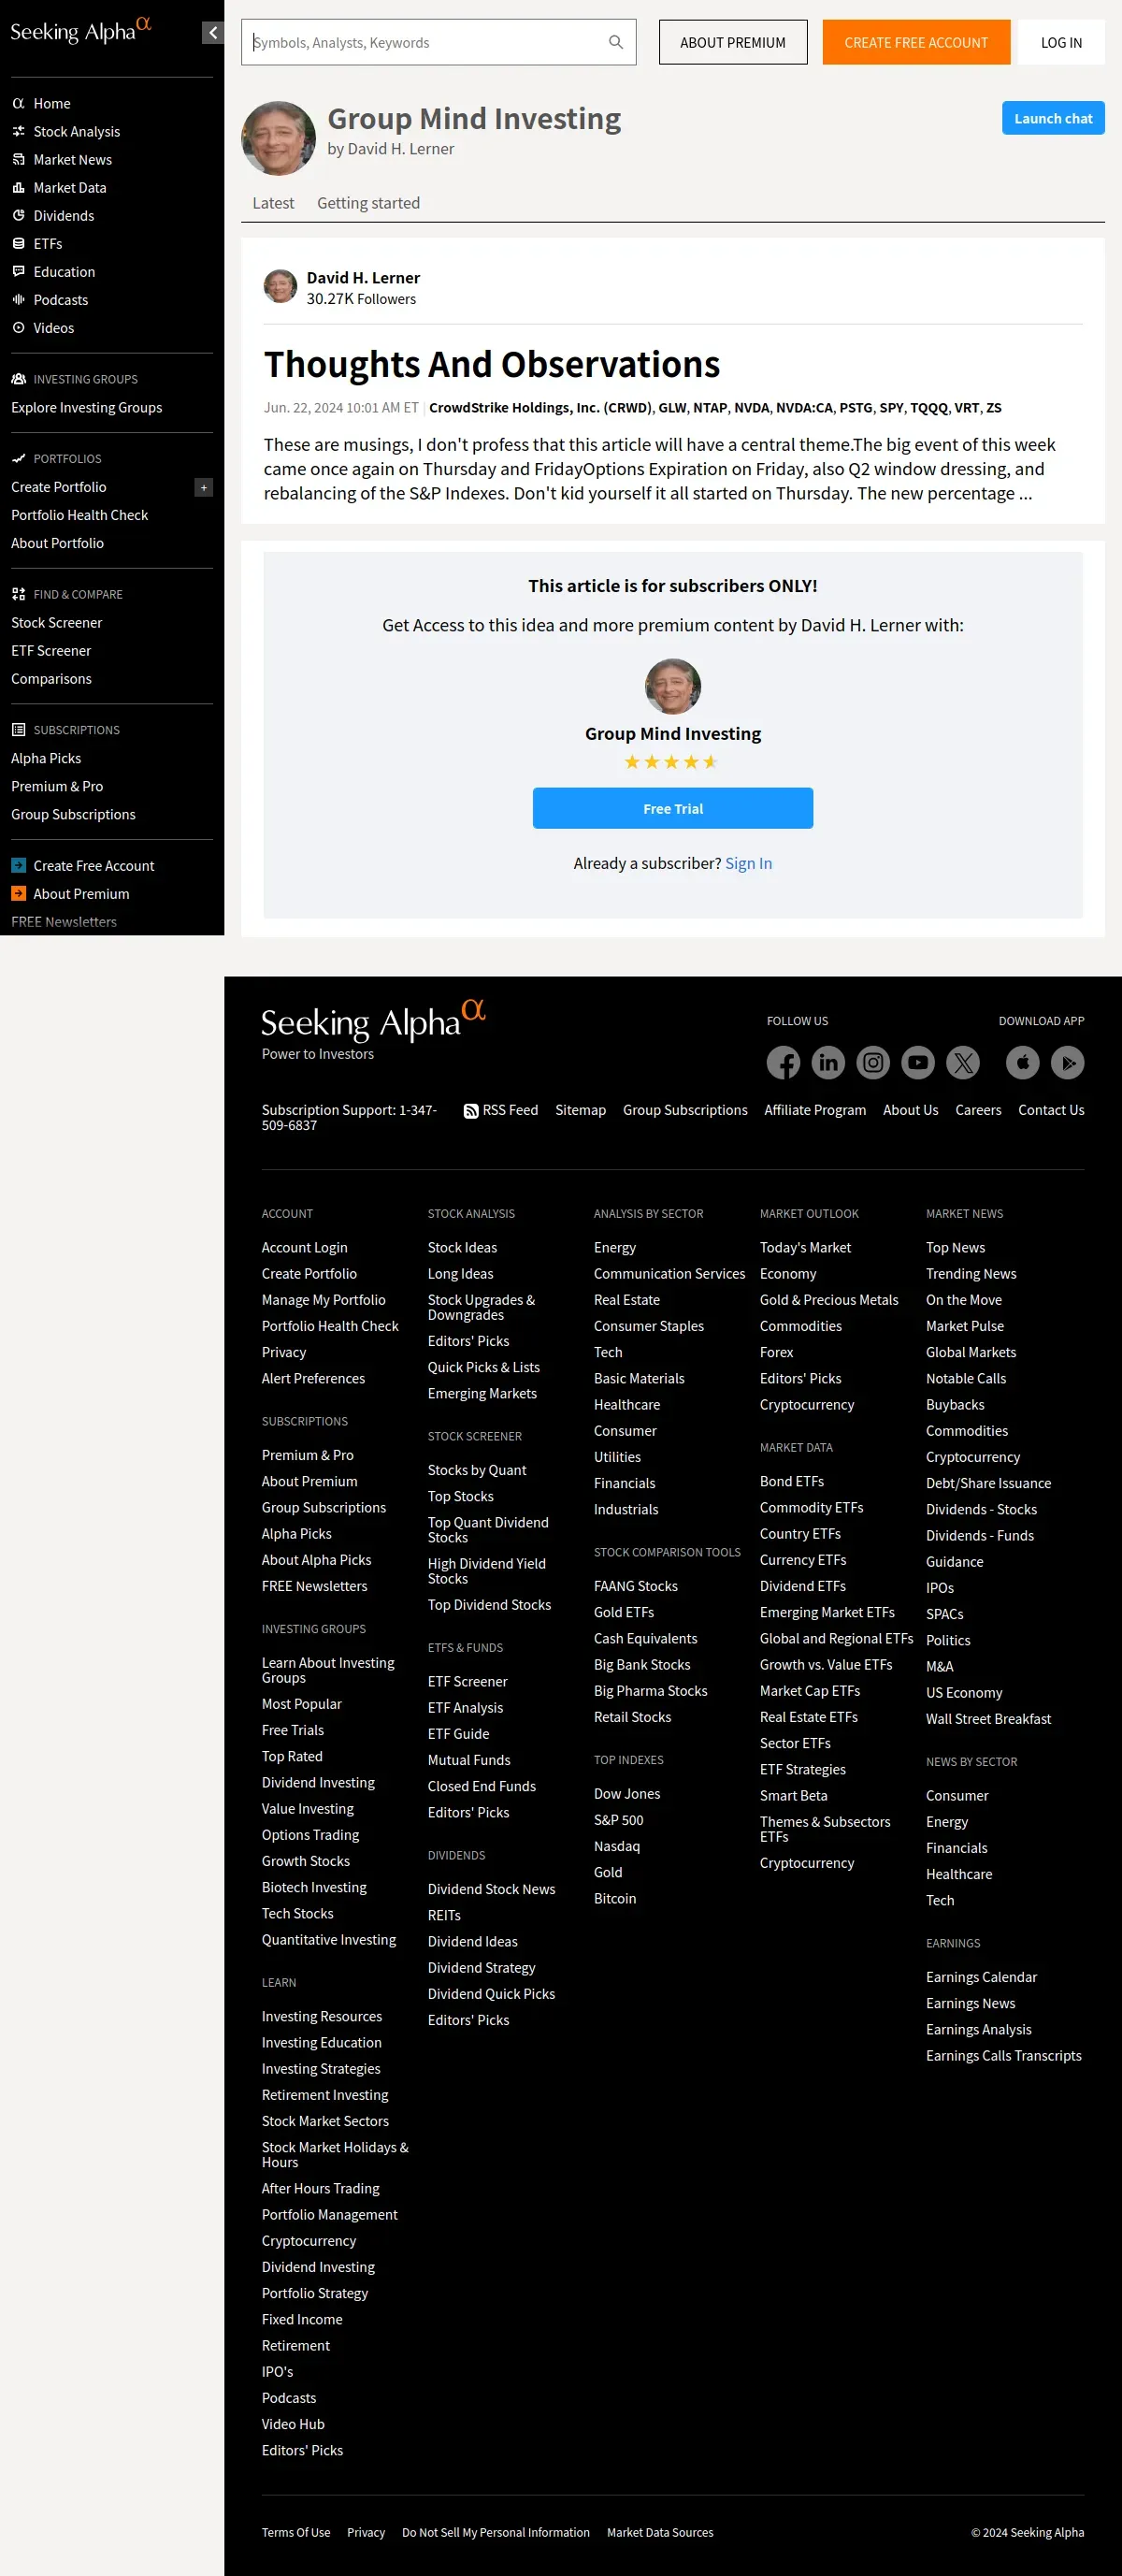Collapse the sidebar with the arrow button
The width and height of the screenshot is (1122, 2576).
point(212,33)
